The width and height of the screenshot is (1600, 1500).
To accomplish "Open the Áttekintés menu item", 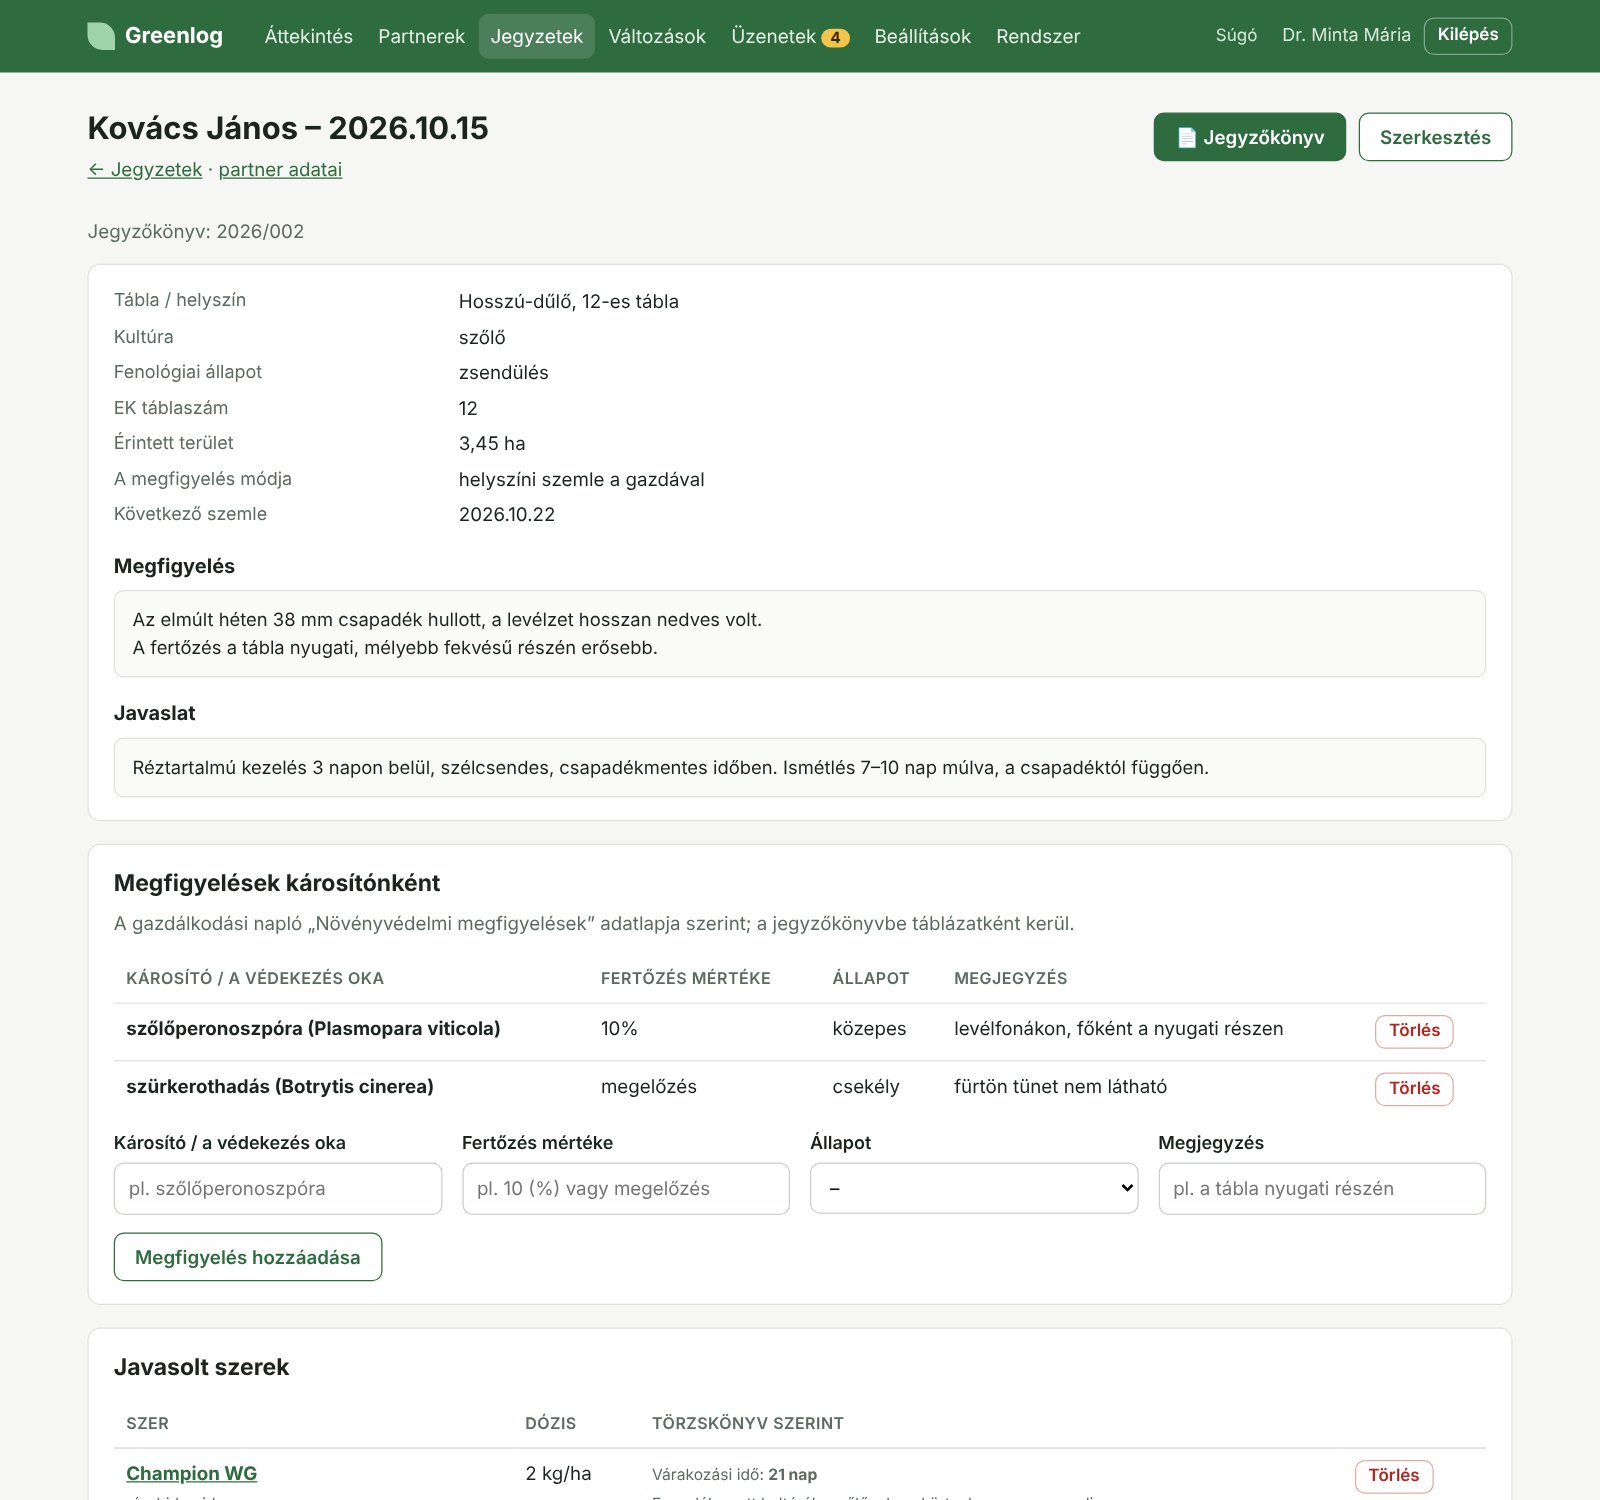I will point(308,36).
